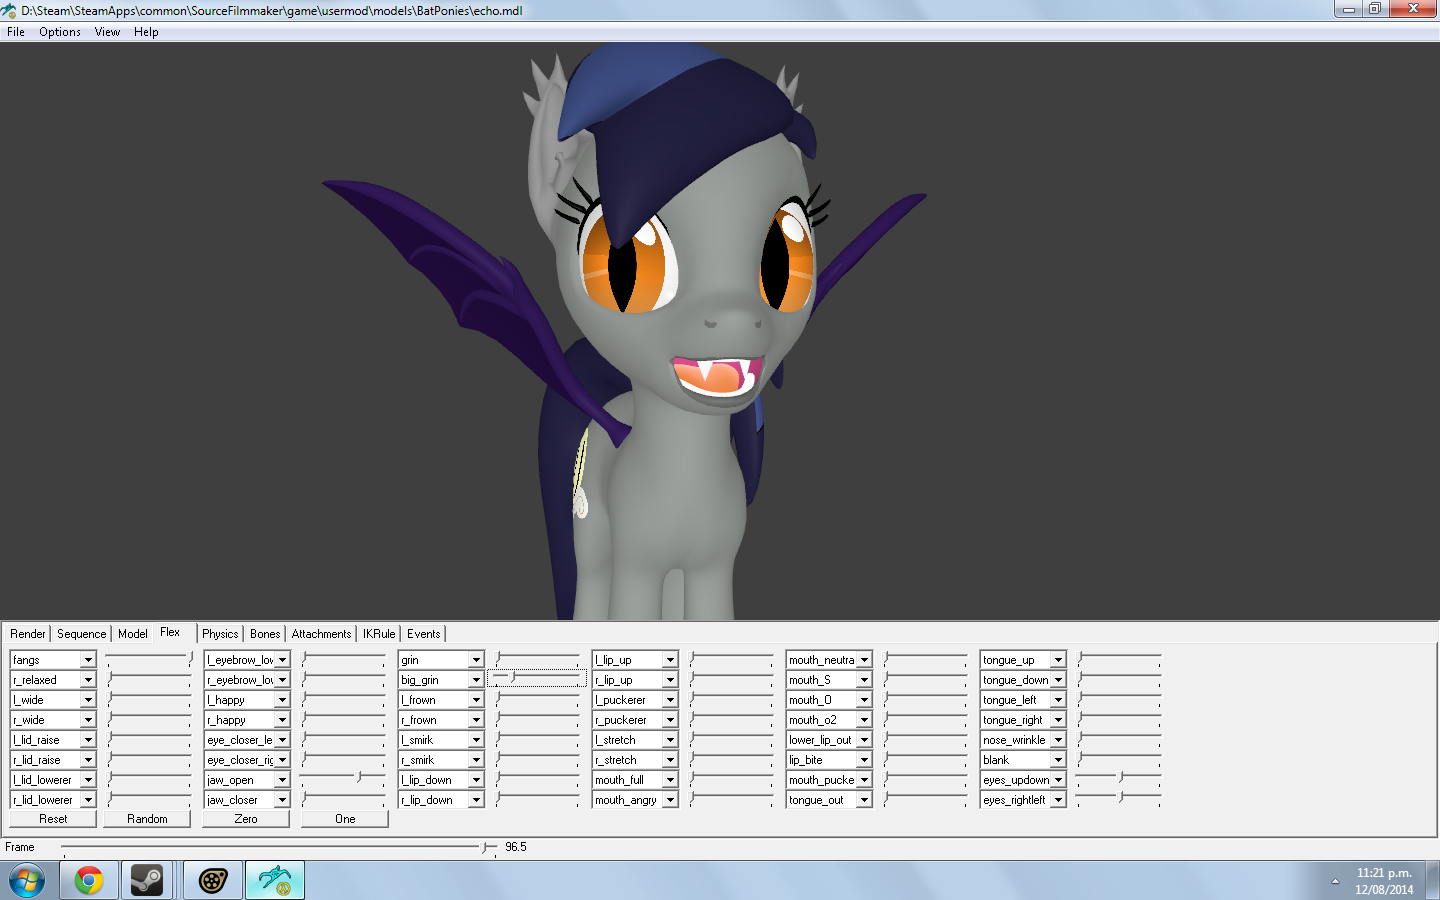This screenshot has width=1440, height=900.
Task: Click the Windows Start button
Action: pyautogui.click(x=27, y=881)
